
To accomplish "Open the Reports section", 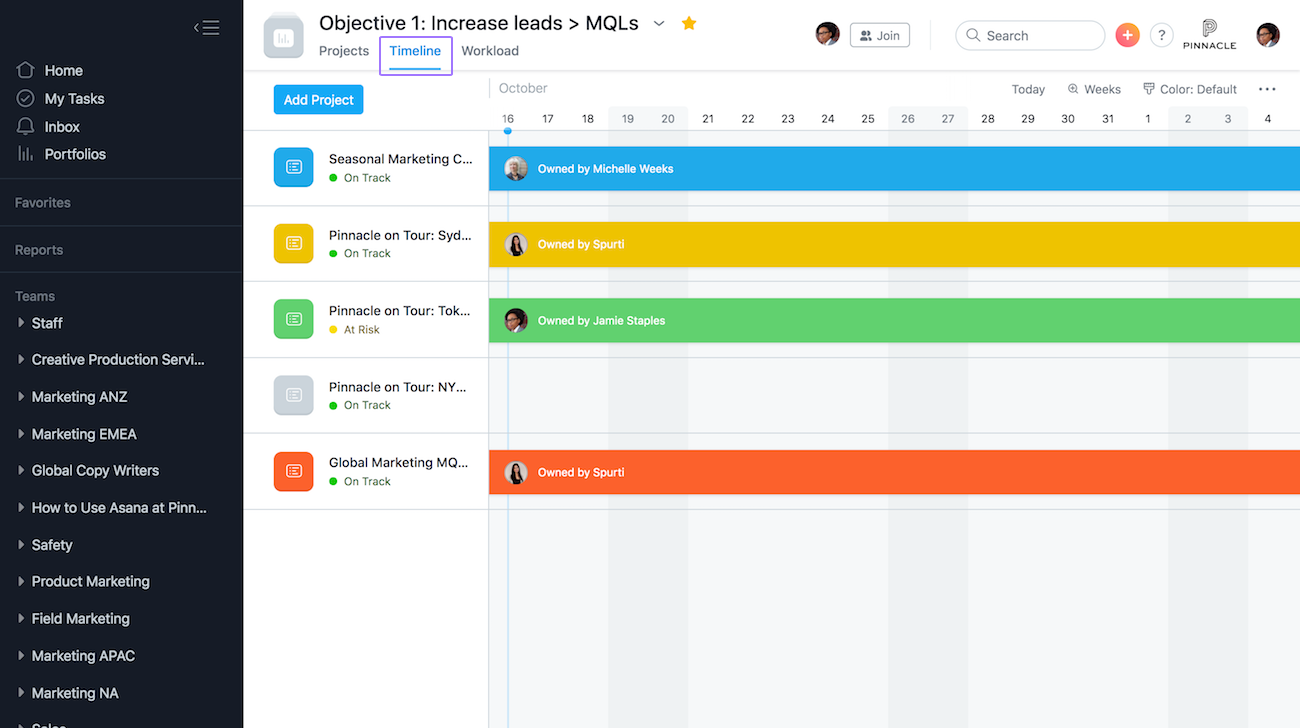I will pos(39,250).
